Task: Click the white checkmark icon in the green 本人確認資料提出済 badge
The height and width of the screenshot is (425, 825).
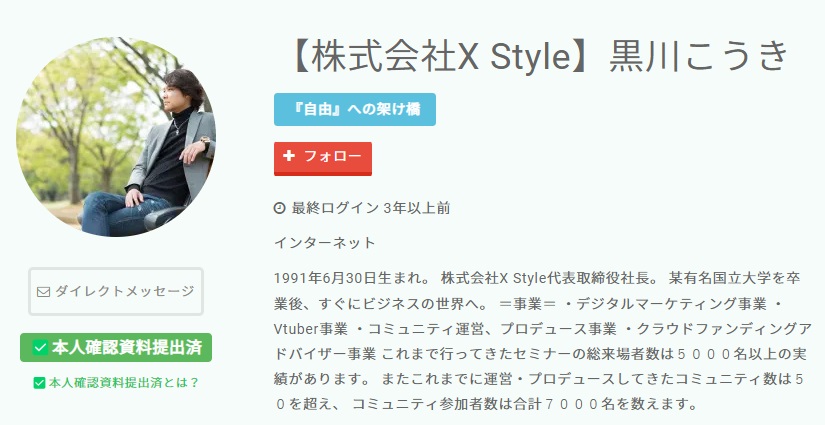Action: [40, 348]
